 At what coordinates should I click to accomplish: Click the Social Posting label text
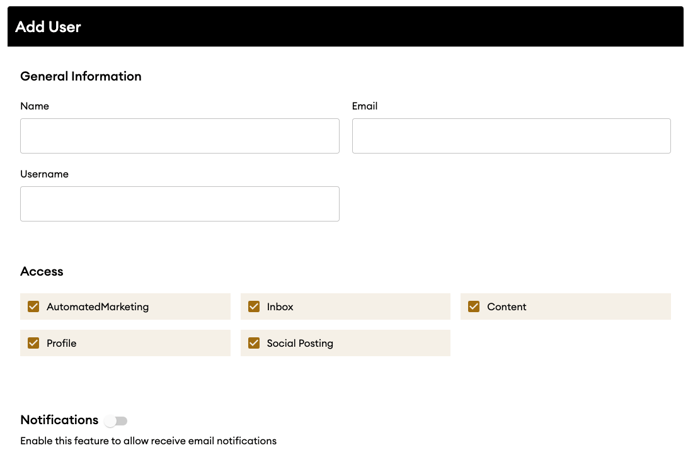(300, 343)
